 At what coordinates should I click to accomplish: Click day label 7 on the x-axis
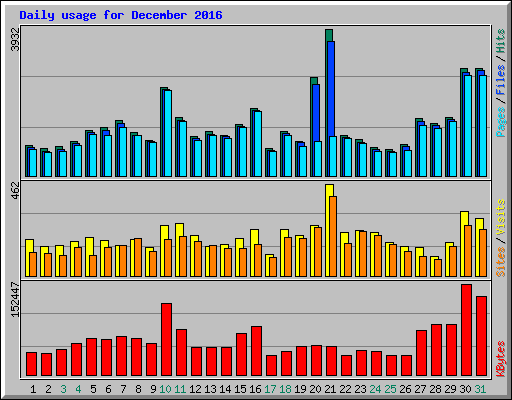(x=123, y=389)
